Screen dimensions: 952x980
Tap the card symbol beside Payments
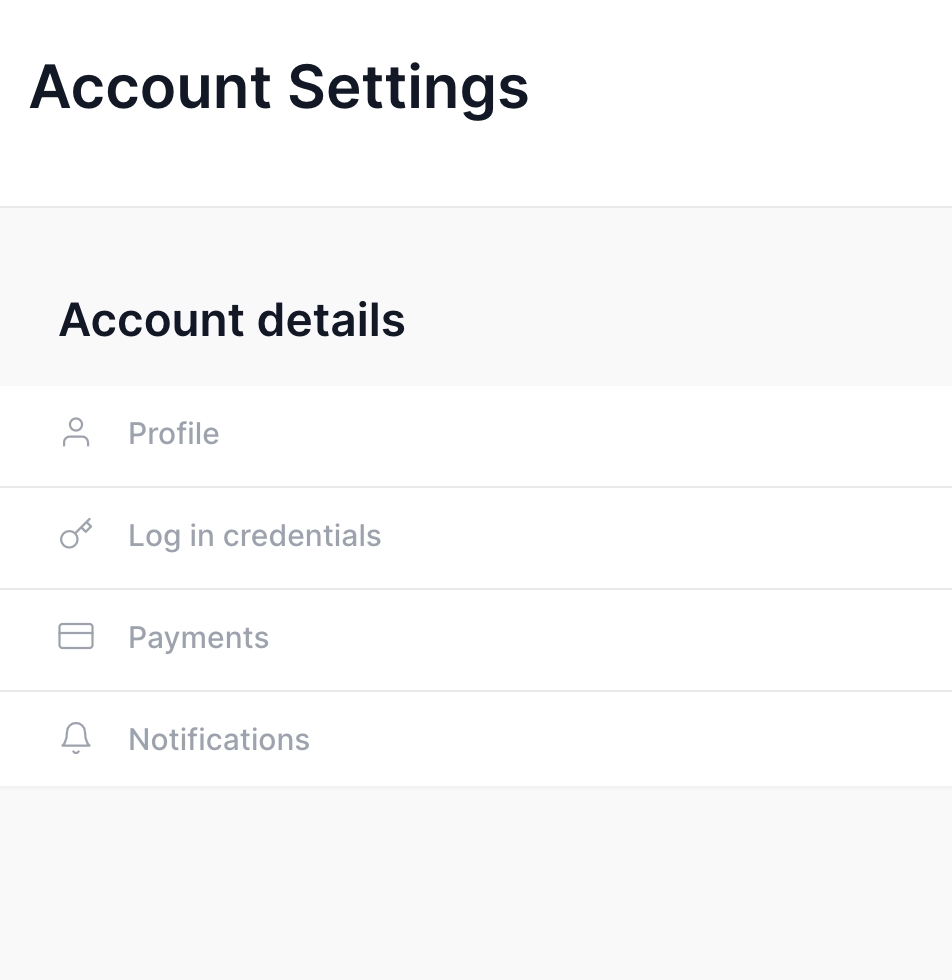(x=76, y=636)
